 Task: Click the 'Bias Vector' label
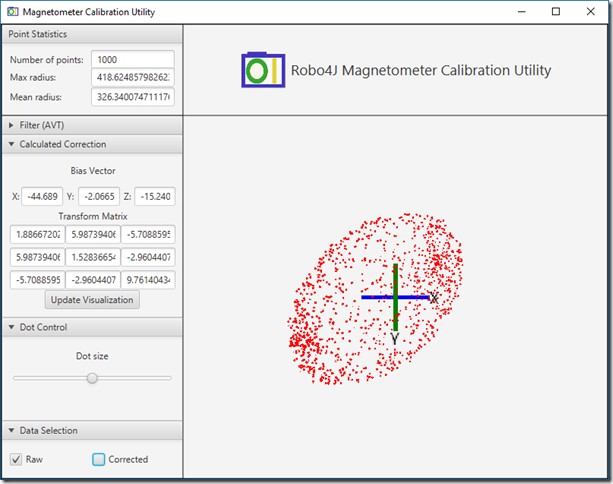(93, 171)
